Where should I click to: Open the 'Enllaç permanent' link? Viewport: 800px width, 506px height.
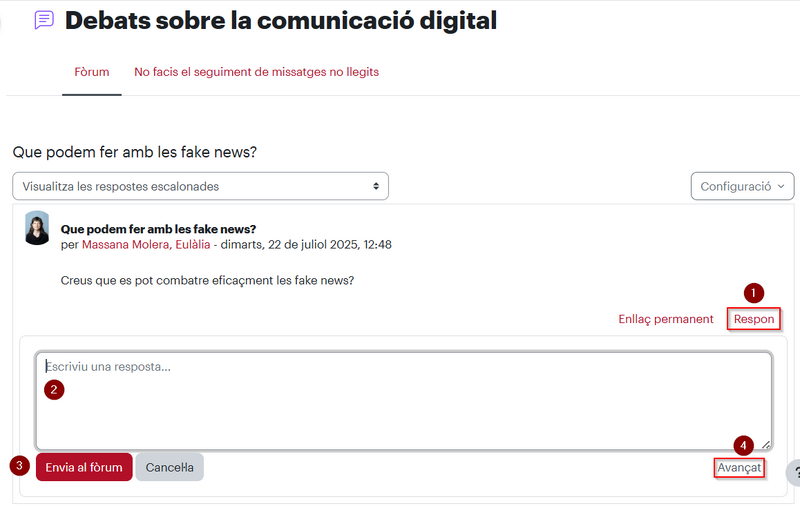click(x=666, y=319)
